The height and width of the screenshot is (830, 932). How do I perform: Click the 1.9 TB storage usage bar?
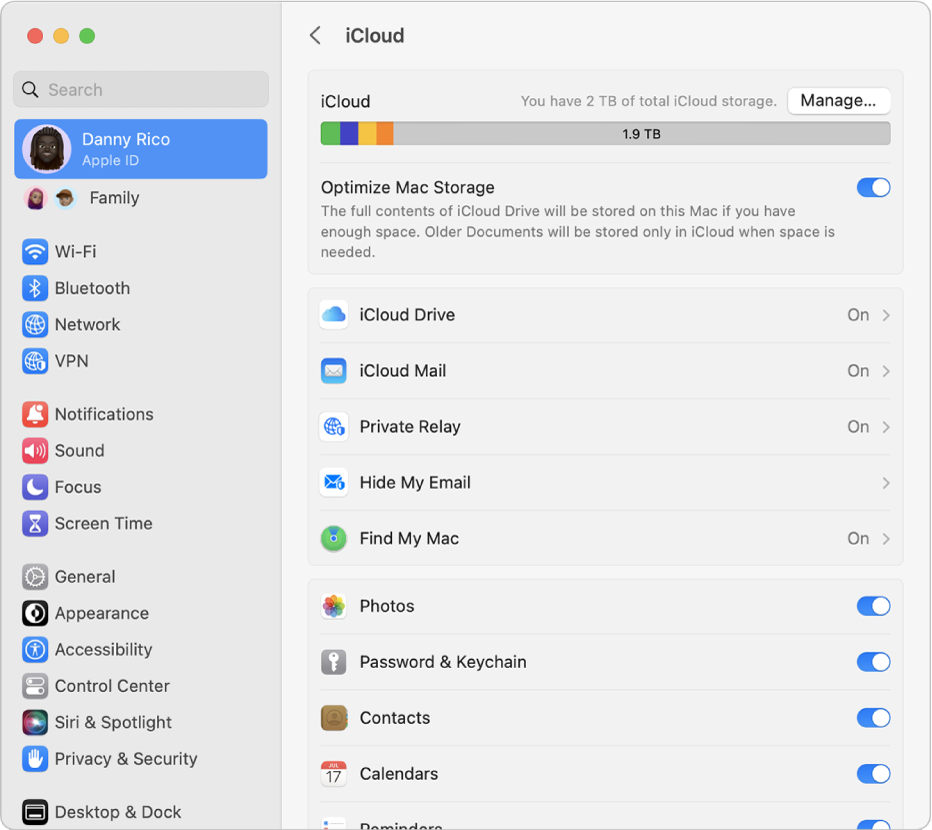[604, 133]
